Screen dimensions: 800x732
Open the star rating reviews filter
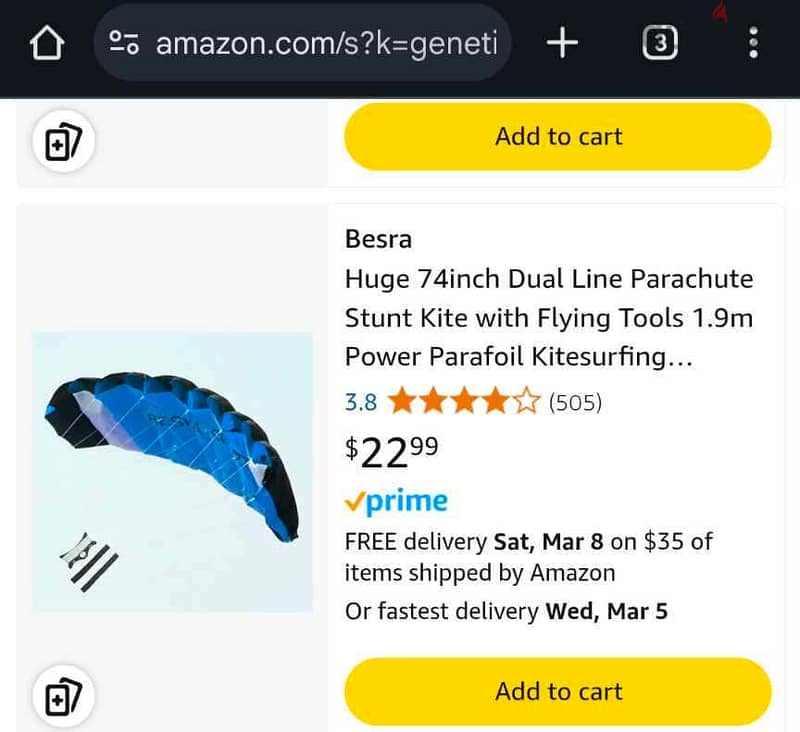(465, 401)
